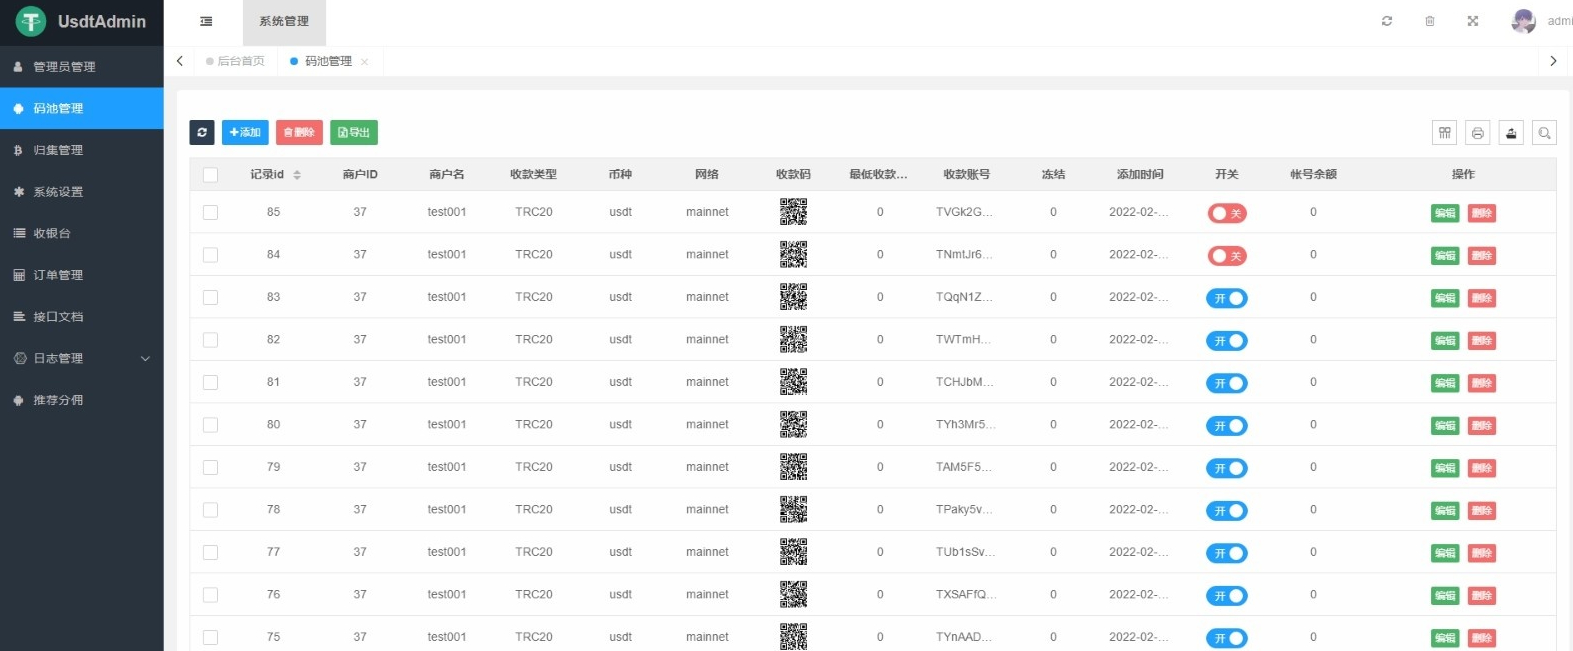Click the green 导出 button
Viewport: 1573px width, 651px height.
(x=354, y=132)
